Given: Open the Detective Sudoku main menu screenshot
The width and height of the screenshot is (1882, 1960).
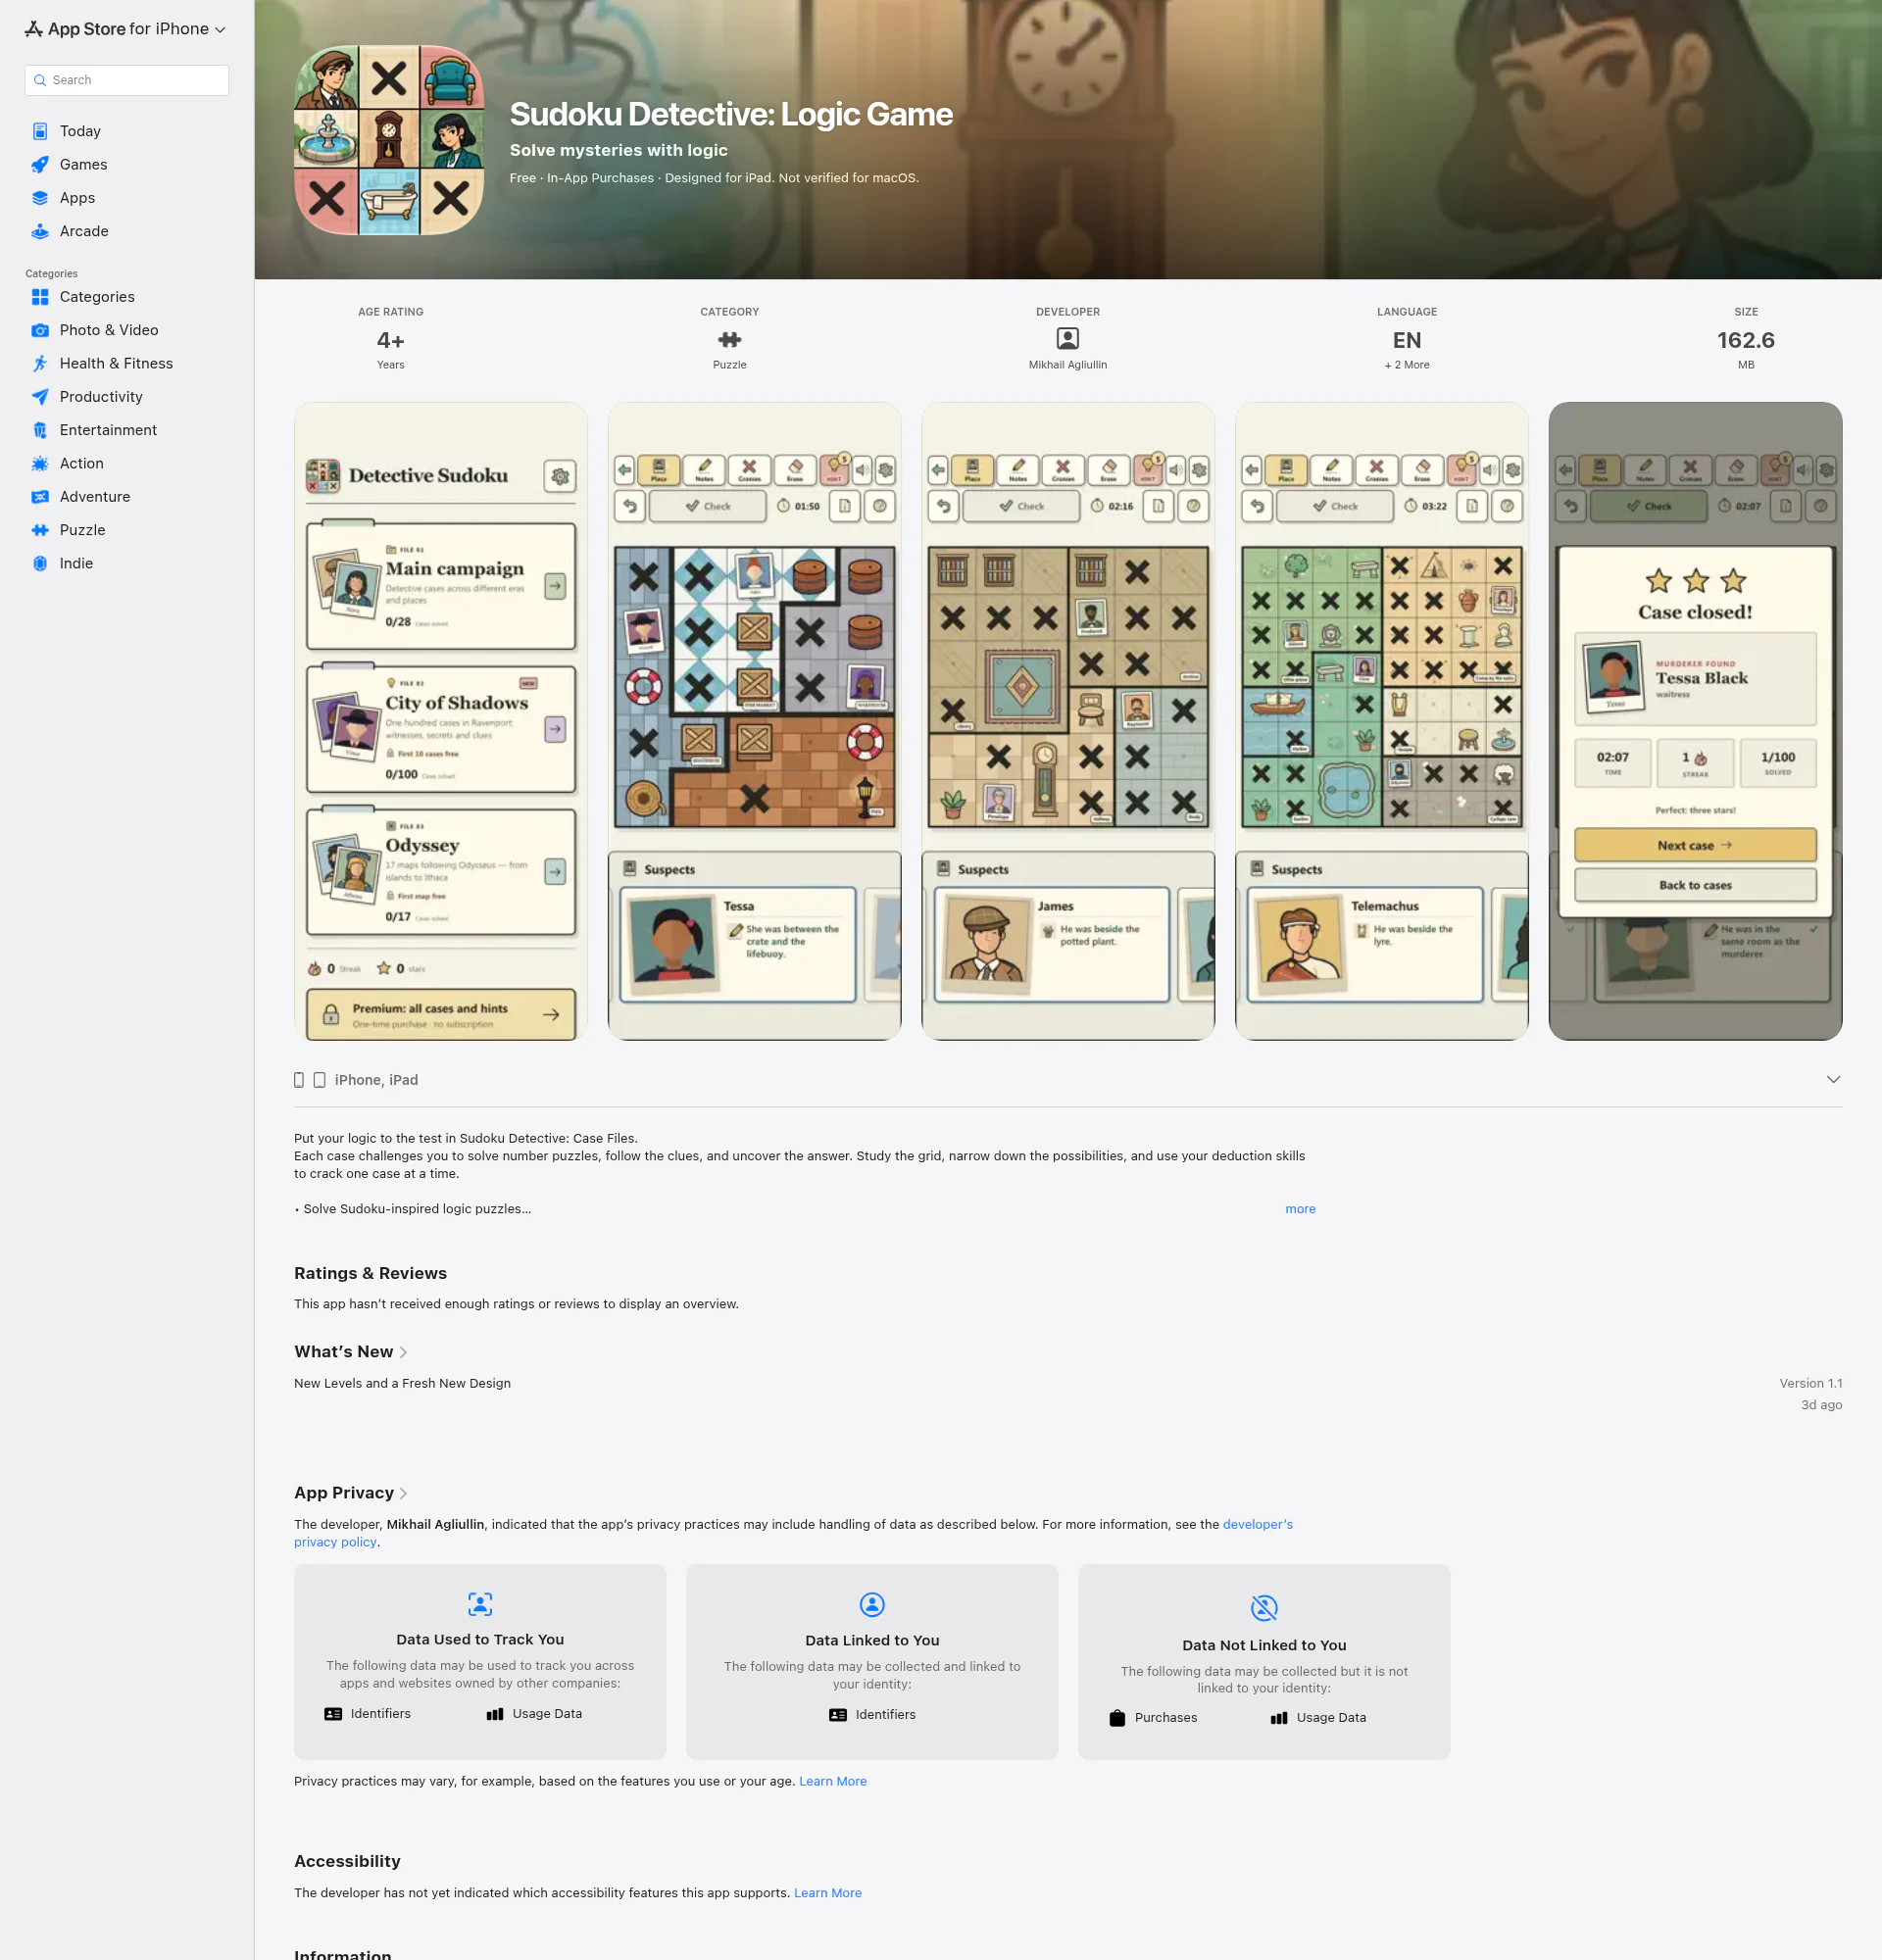Looking at the screenshot, I should [x=441, y=721].
